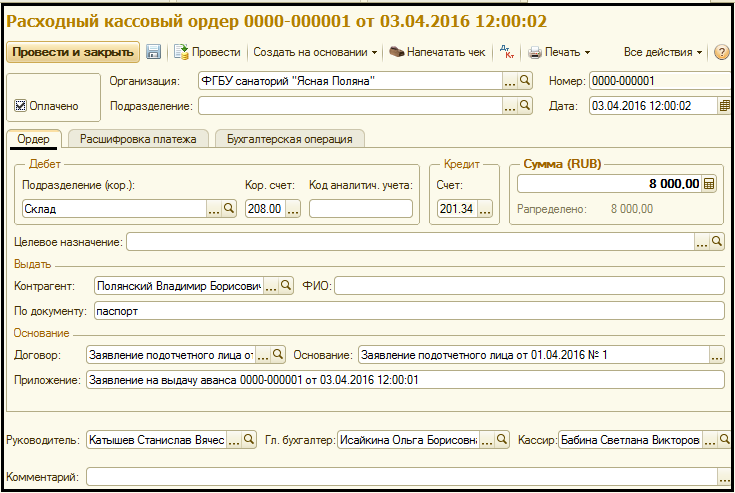The image size is (735, 493).
Task: Click the ellipsis for Счет 201.34
Action: click(485, 209)
